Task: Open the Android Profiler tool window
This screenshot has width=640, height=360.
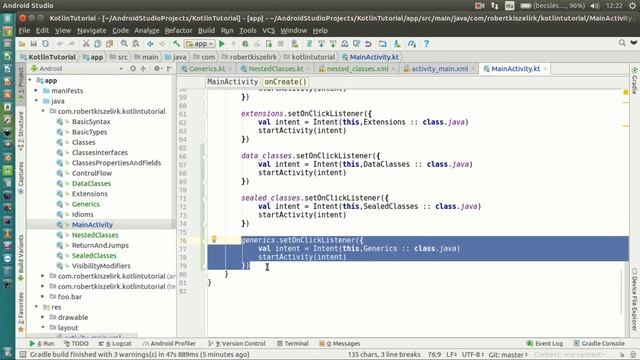Action: 169,344
